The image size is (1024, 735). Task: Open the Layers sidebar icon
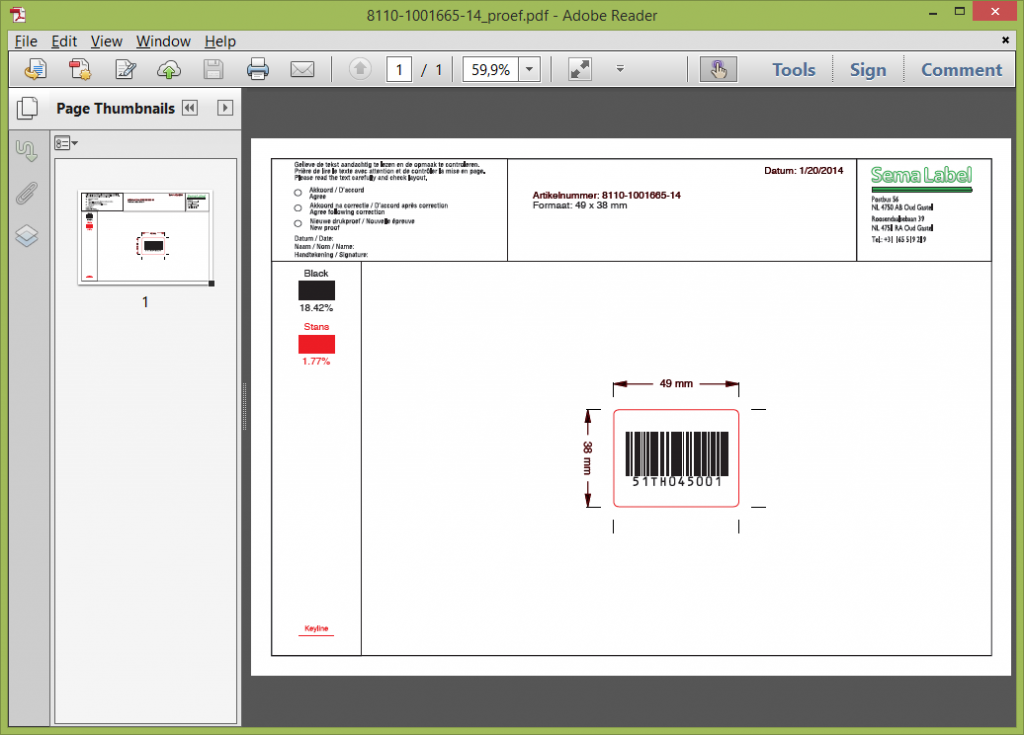pos(27,236)
